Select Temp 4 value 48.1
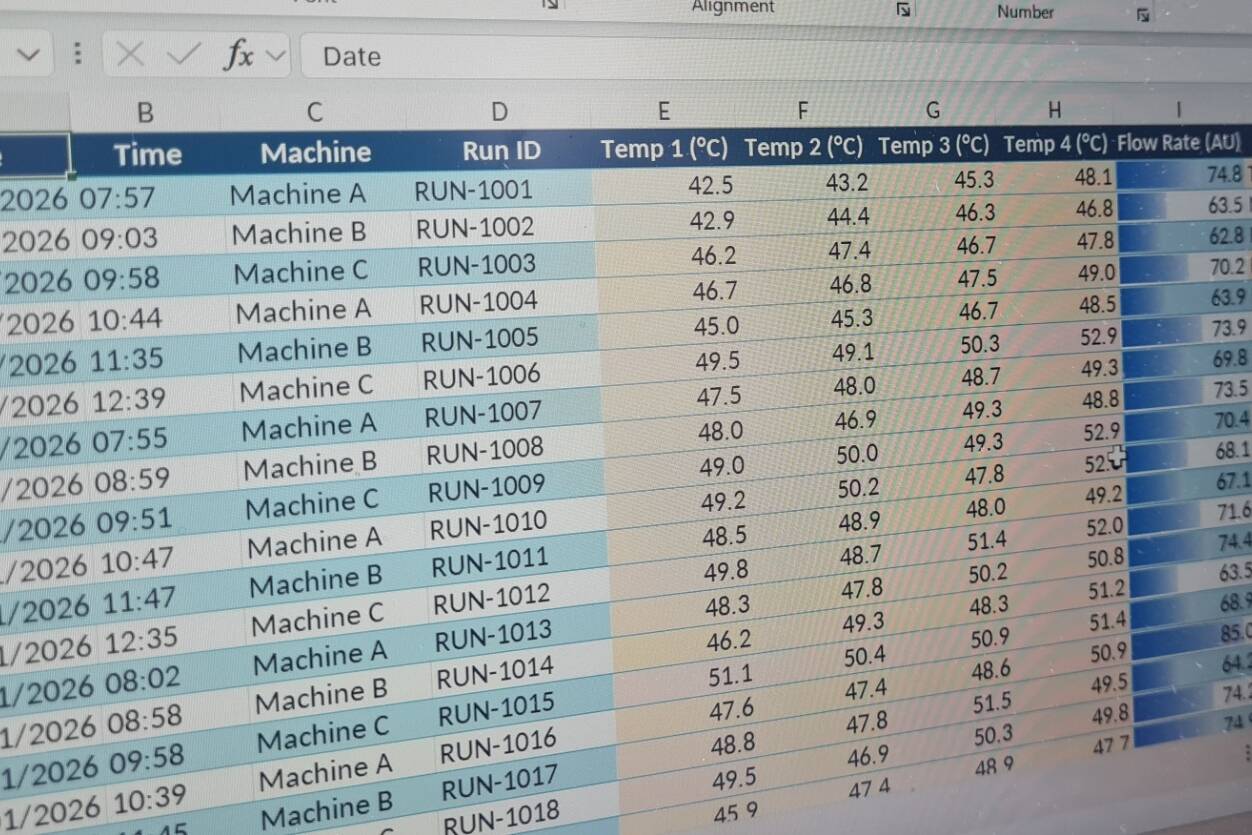Viewport: 1252px width, 835px height. [1092, 177]
